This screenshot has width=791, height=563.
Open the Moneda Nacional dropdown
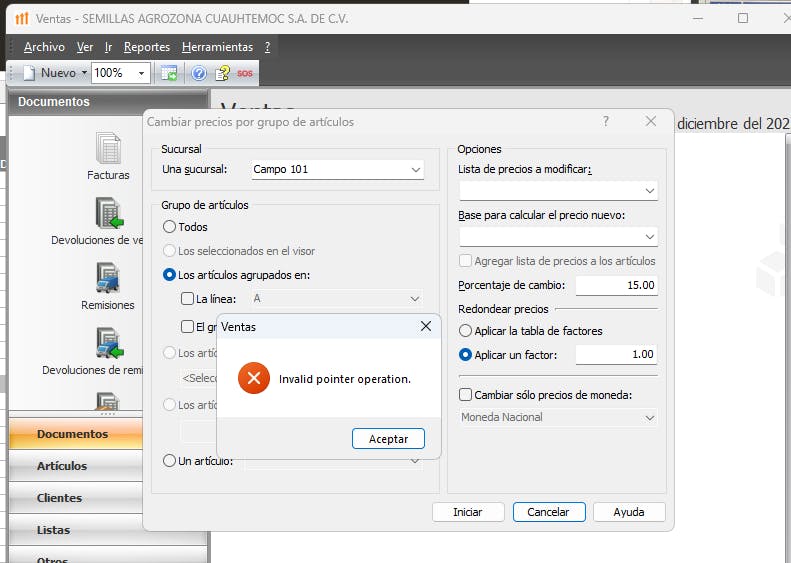[x=558, y=417]
